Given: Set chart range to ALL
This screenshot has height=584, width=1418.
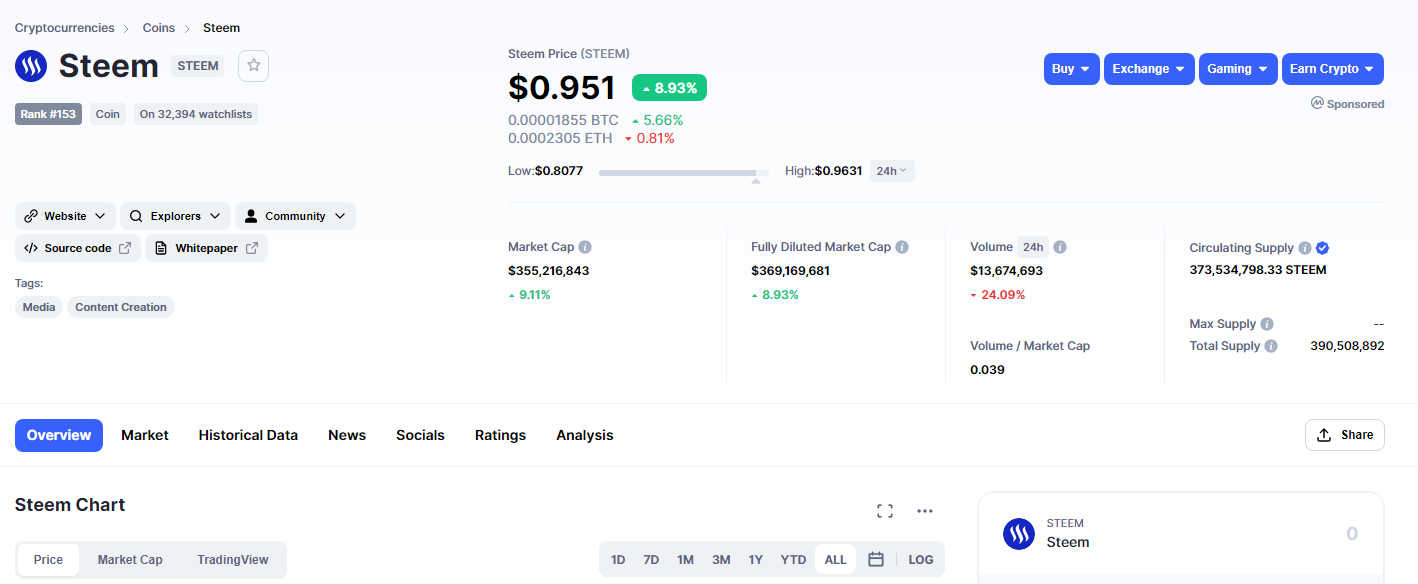Looking at the screenshot, I should tap(836, 560).
